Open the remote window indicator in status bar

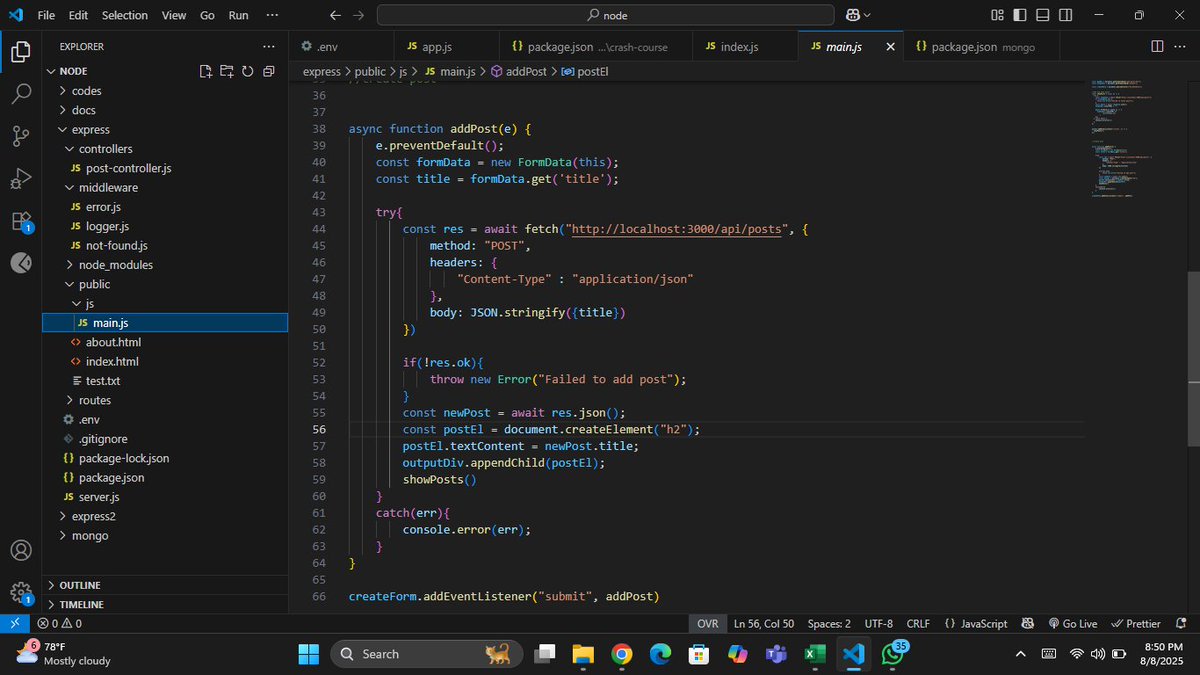[15, 623]
